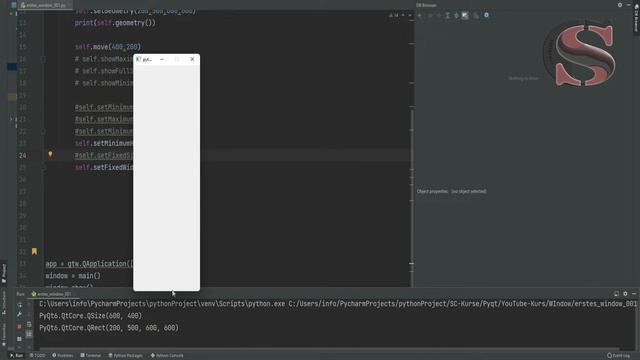This screenshot has height=360, width=640.
Task: Click the Rerun icon in Run panel
Action: pyautogui.click(x=19, y=304)
